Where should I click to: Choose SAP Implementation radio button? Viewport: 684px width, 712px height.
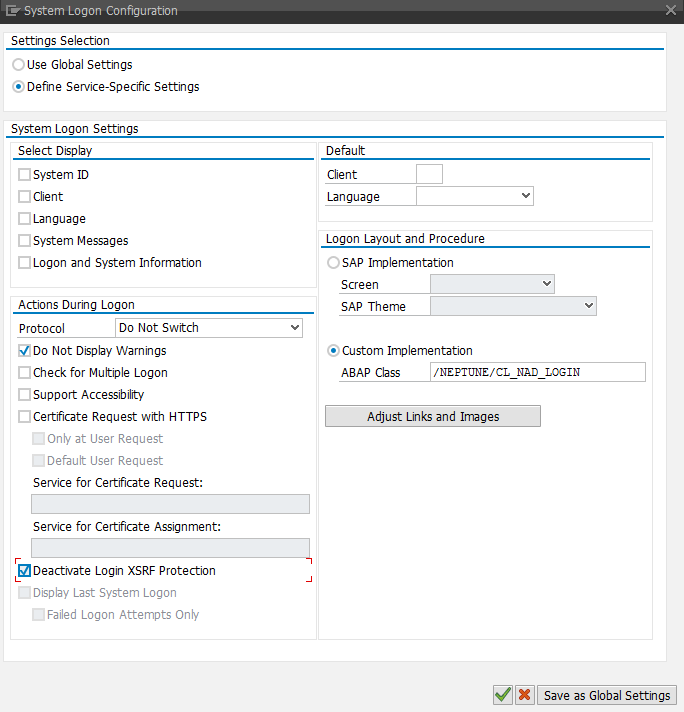coord(334,263)
